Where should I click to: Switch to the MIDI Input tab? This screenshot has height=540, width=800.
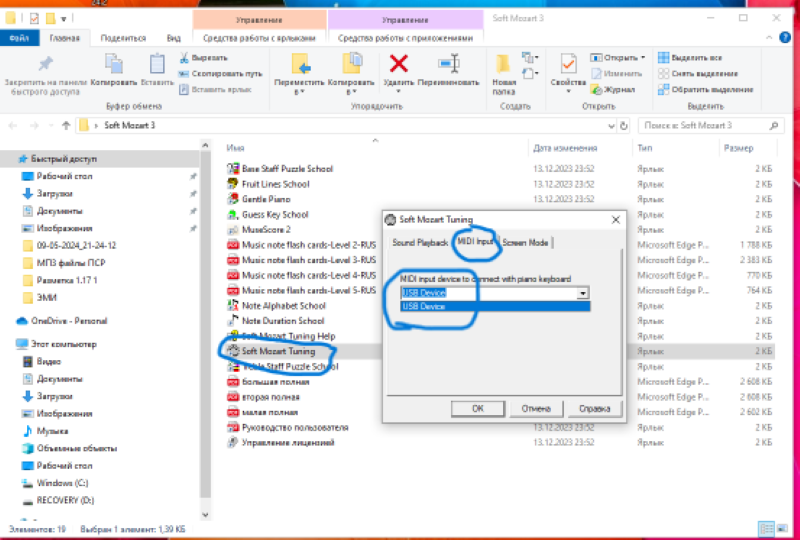click(476, 241)
